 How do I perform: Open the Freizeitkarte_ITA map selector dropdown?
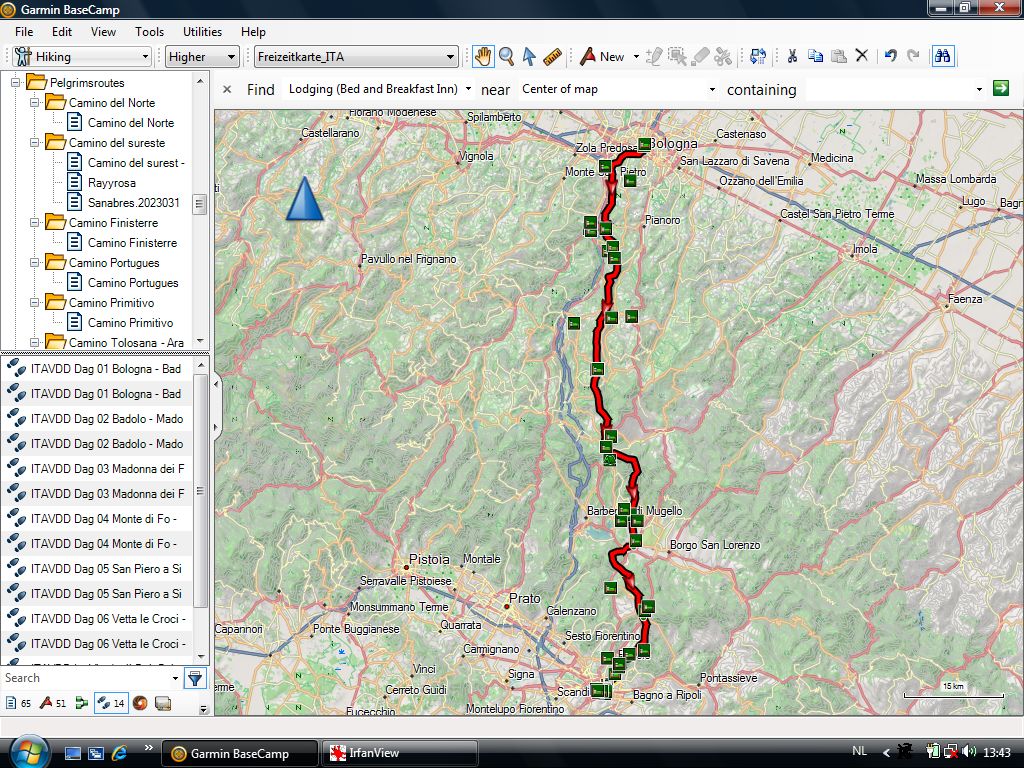pos(356,57)
